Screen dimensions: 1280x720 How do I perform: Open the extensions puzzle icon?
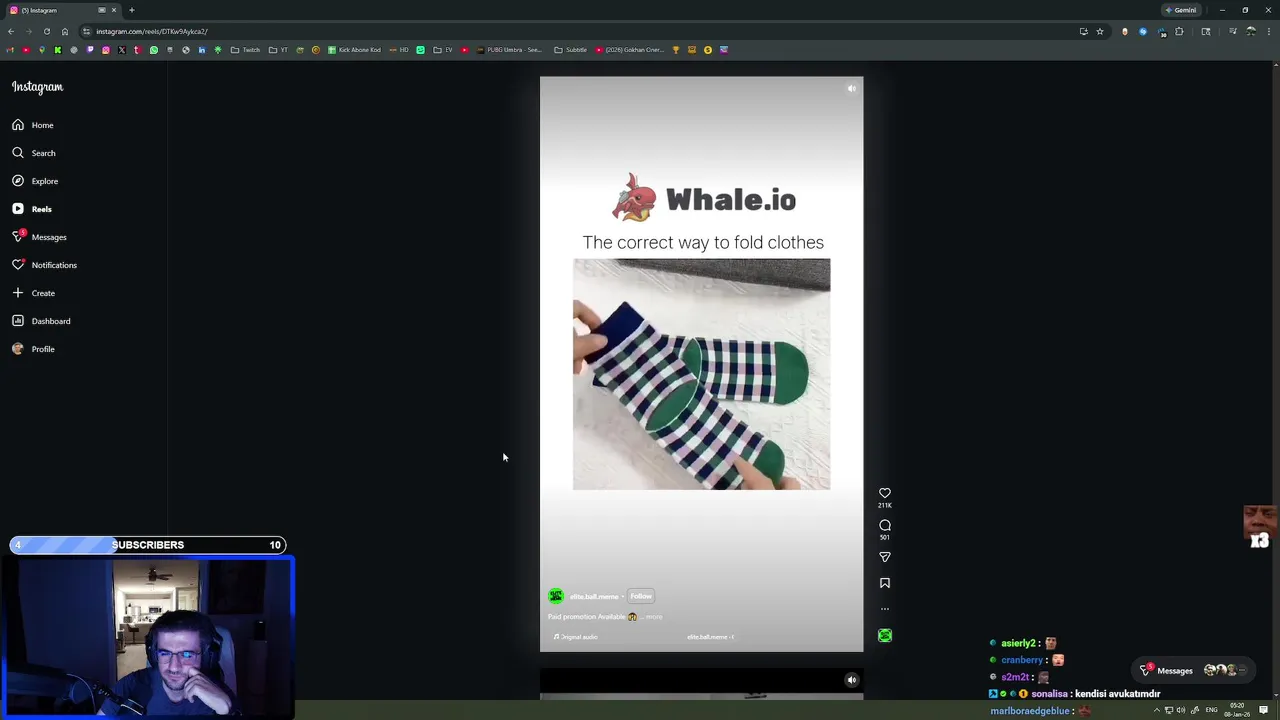pos(1179,31)
